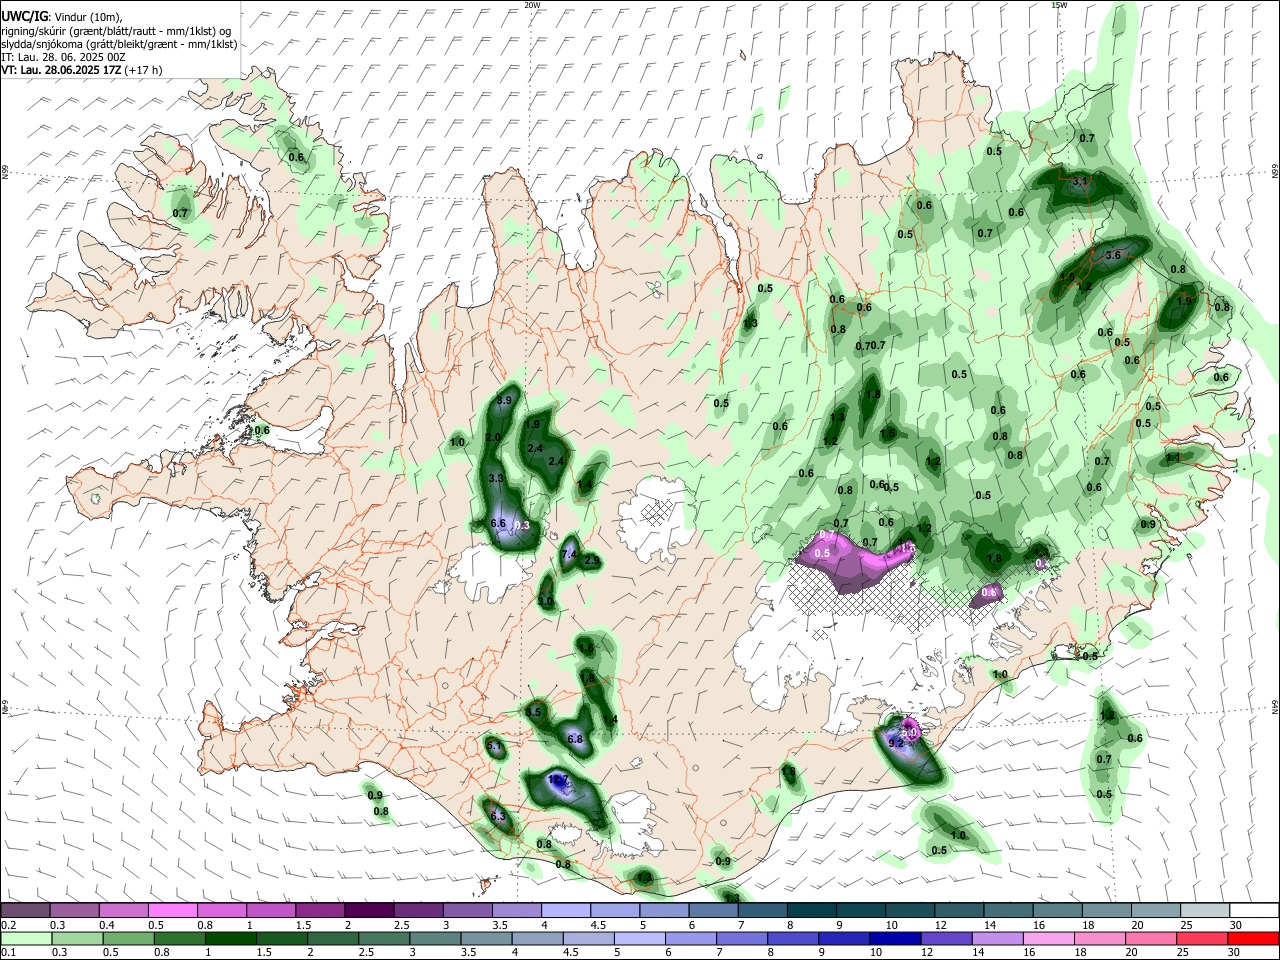Click the '0.1' label in the lower legend row
1280x960 pixels.
pos(8,954)
